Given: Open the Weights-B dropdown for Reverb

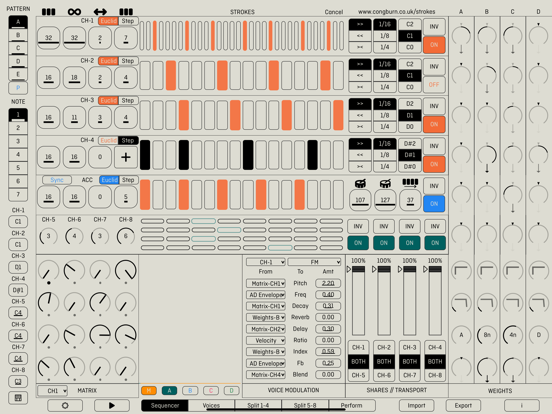Looking at the screenshot, I should pos(266,318).
